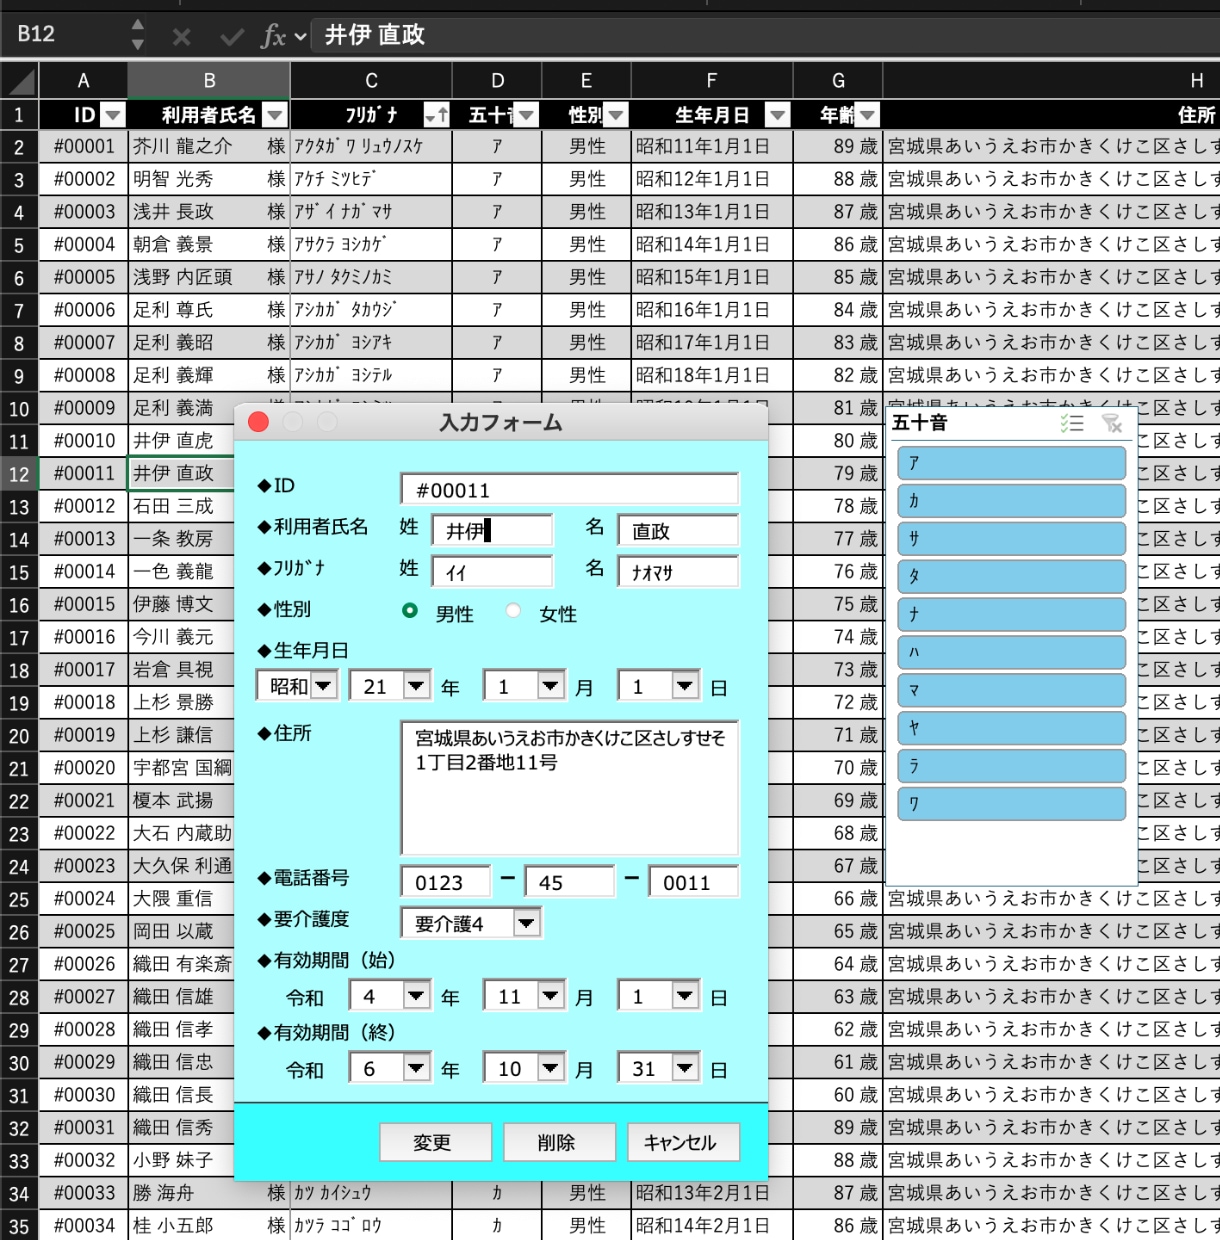Open 利用者氏名 column filter dropdown

pyautogui.click(x=275, y=115)
